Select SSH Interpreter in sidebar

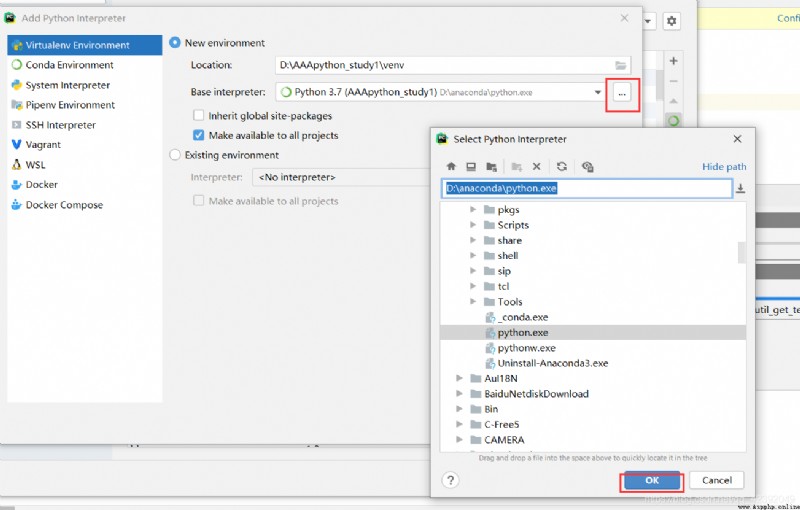[85, 125]
